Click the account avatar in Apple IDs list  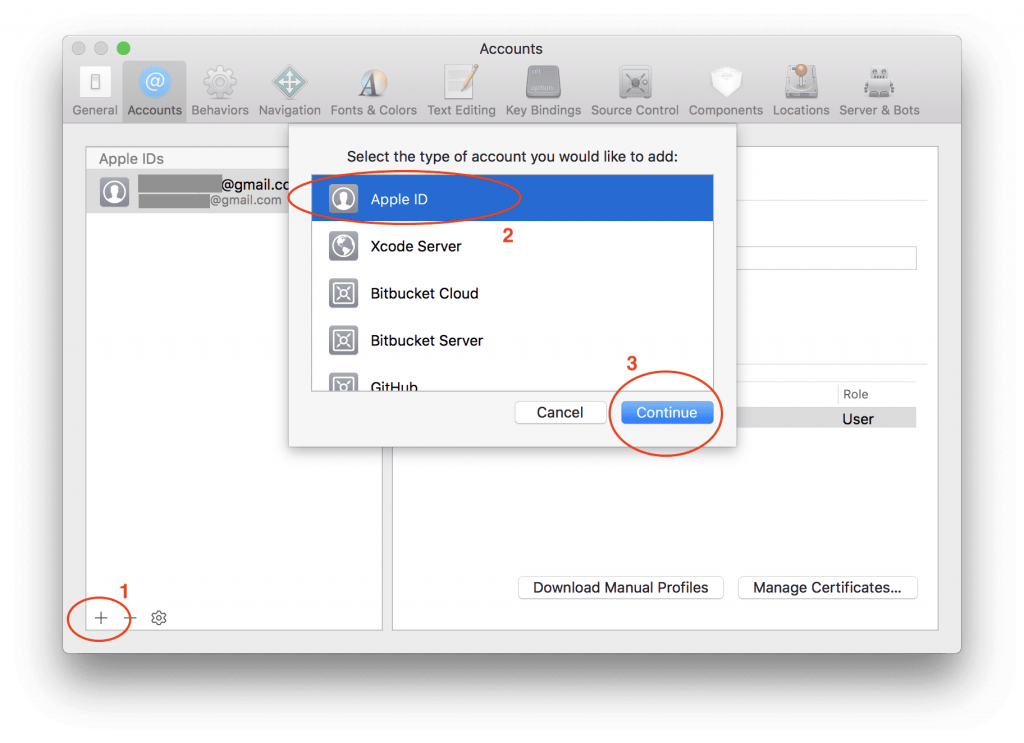click(x=114, y=192)
